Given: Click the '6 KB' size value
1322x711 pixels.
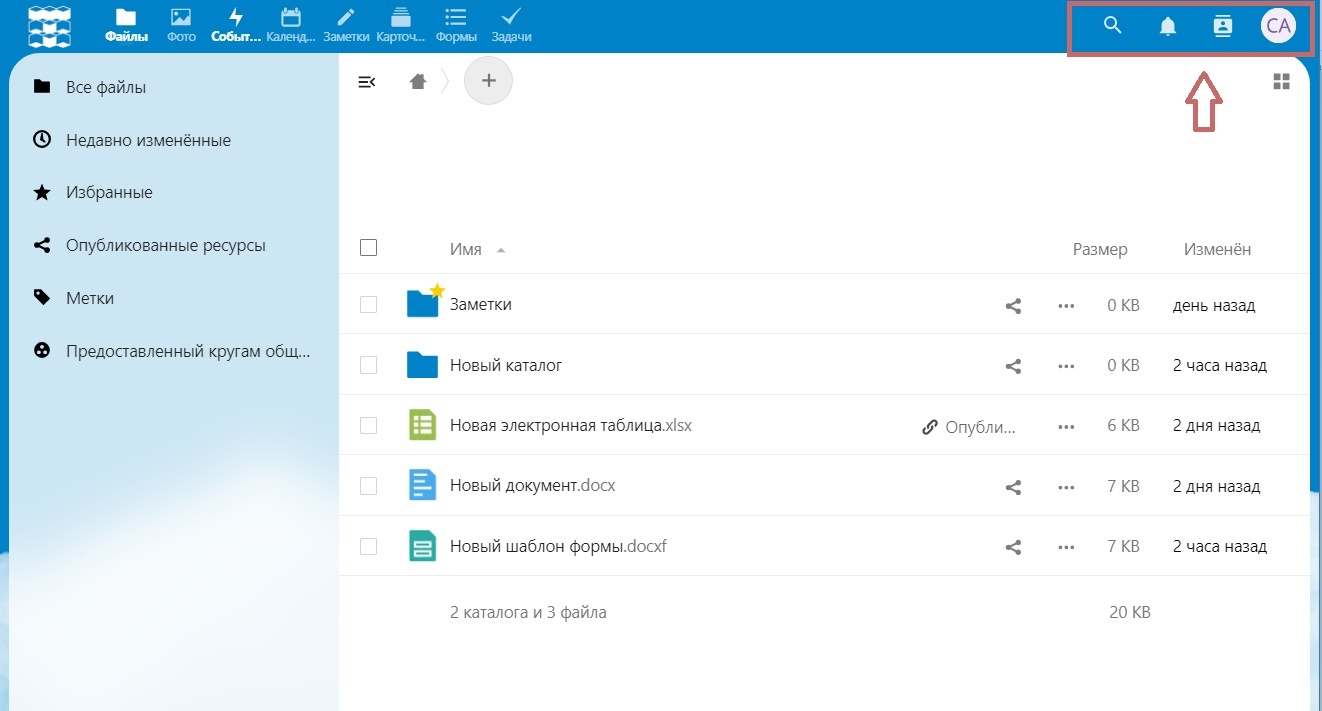Looking at the screenshot, I should click(x=1123, y=426).
